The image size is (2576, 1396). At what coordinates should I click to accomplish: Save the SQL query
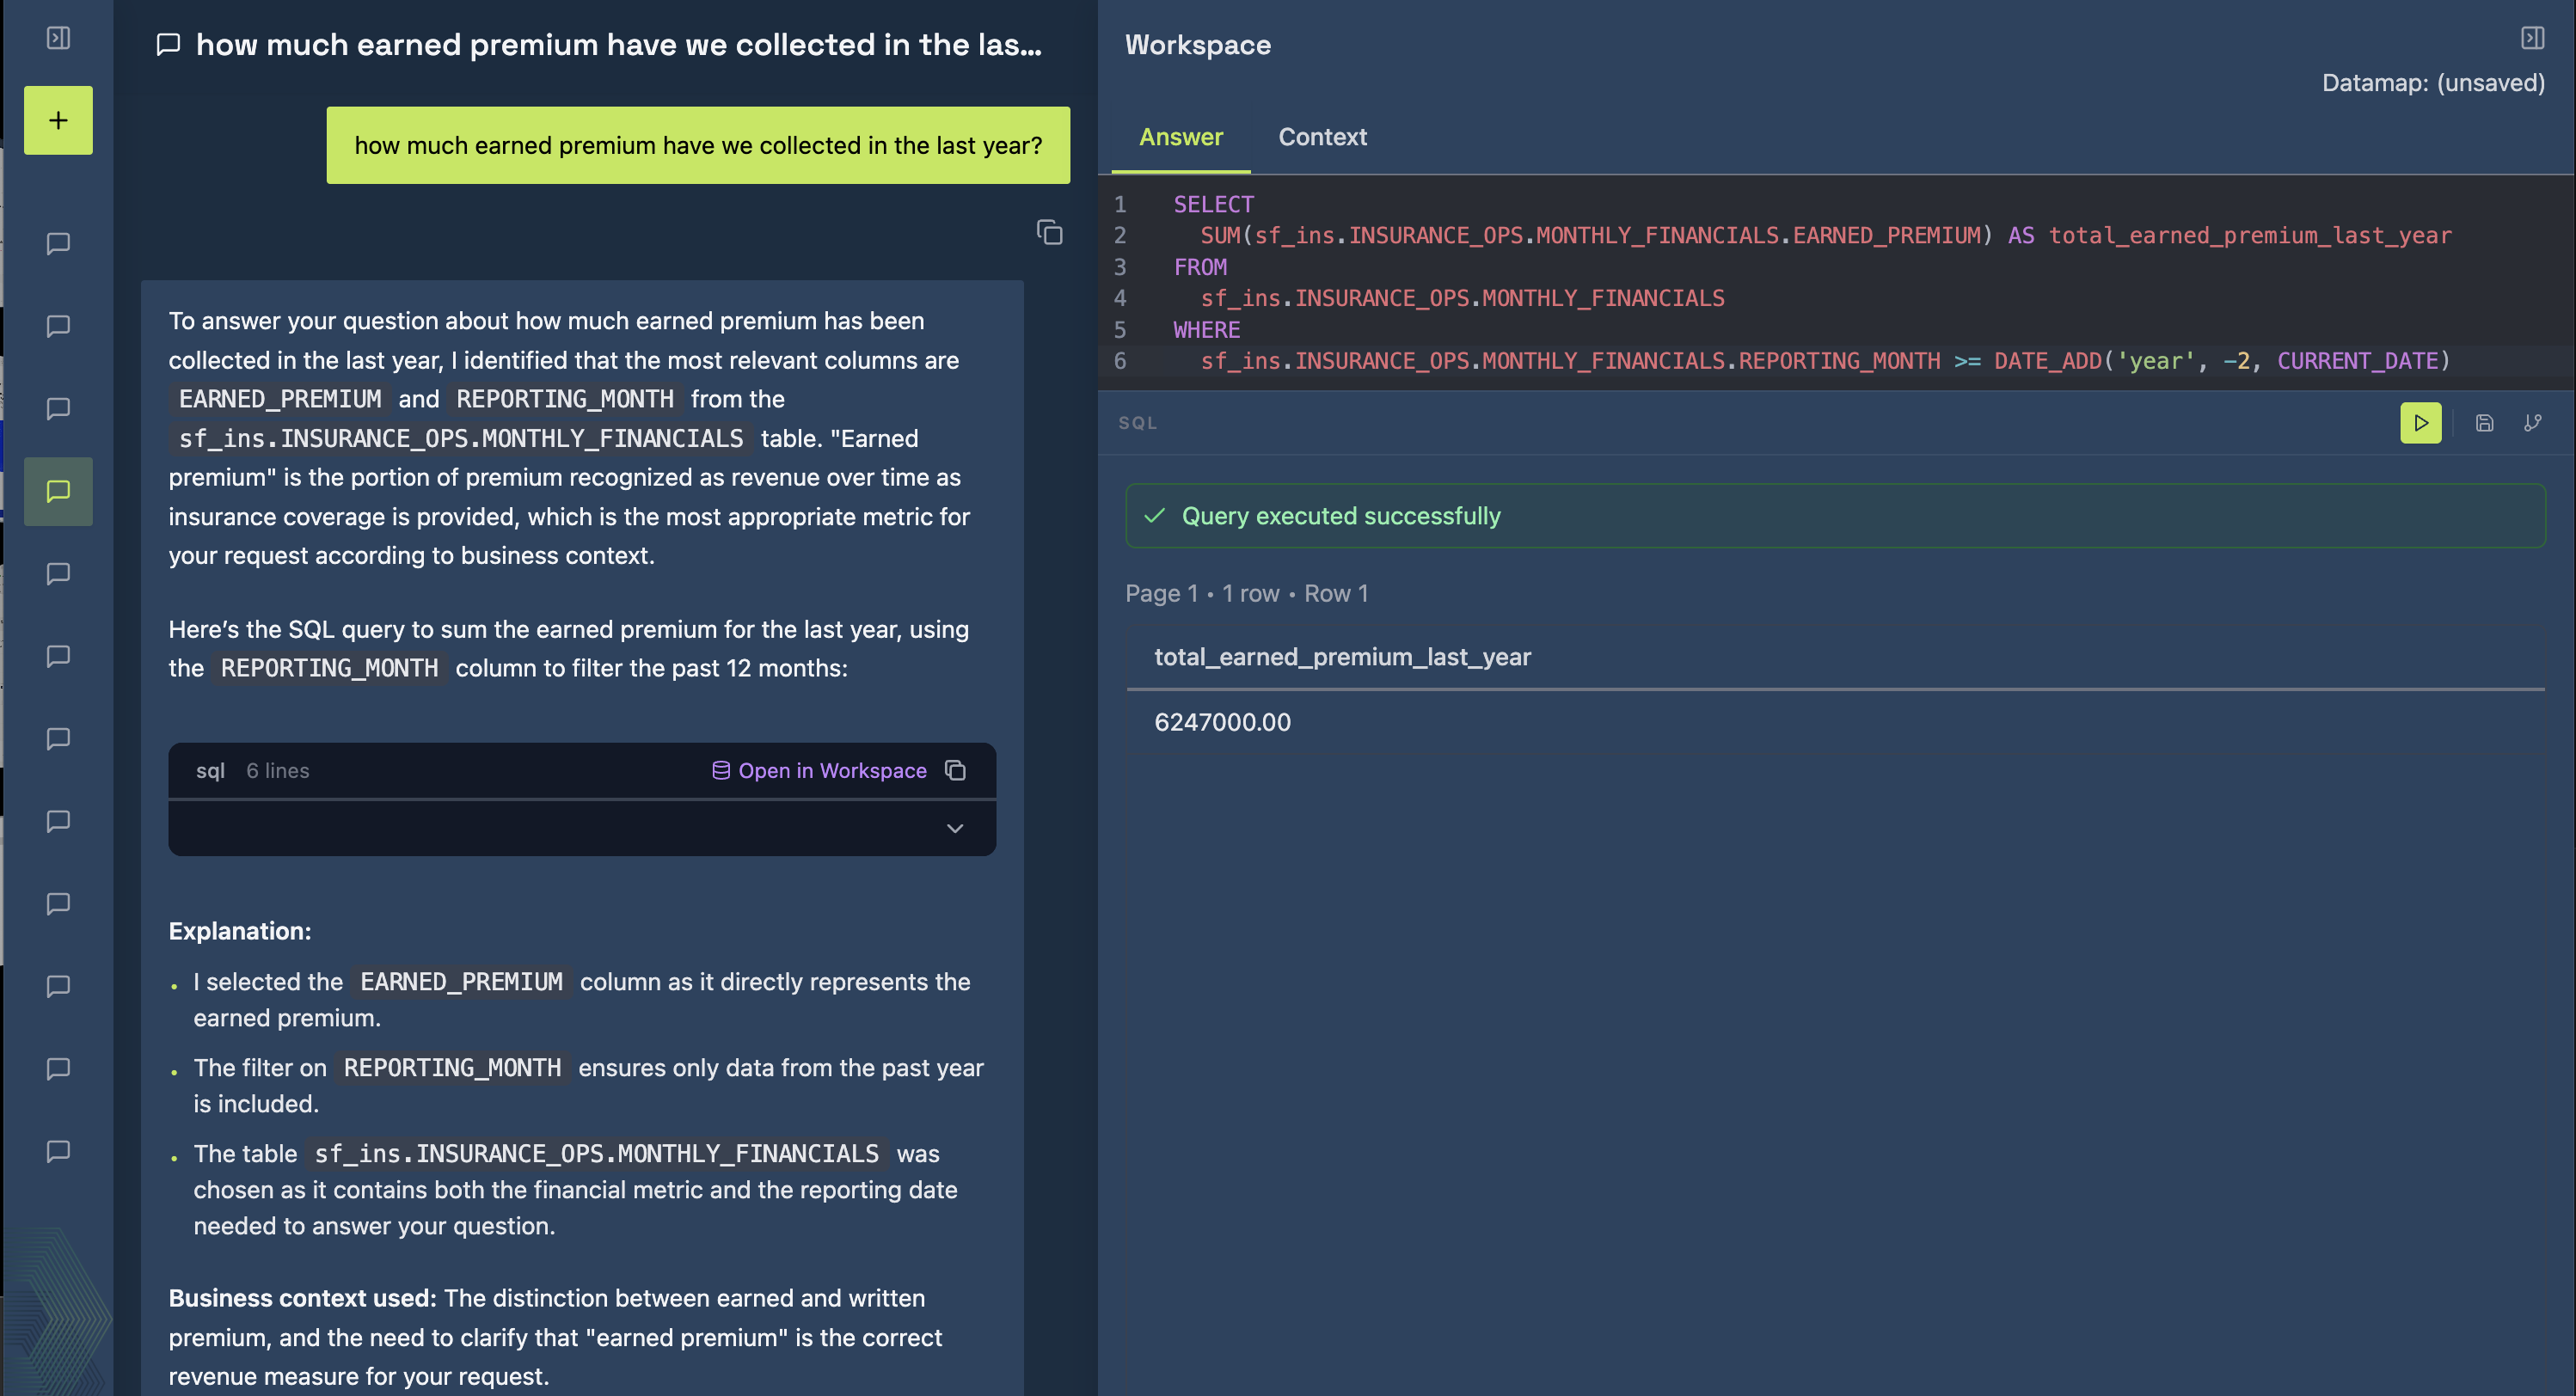point(2484,423)
